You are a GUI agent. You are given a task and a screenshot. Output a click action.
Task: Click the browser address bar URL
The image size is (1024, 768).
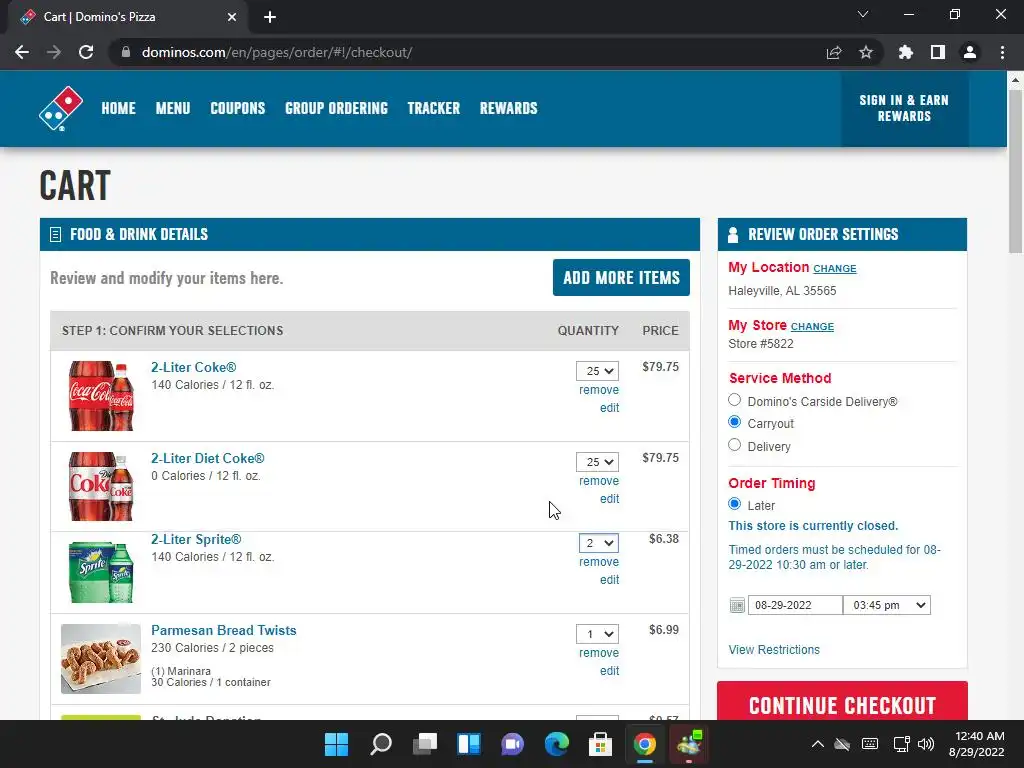(277, 52)
